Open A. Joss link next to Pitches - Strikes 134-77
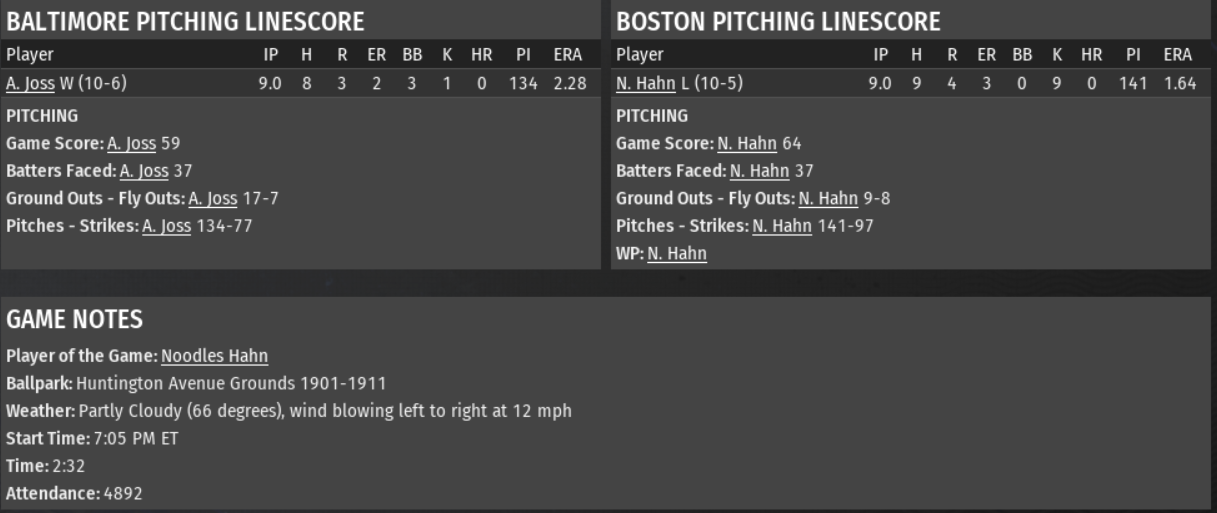1217x513 pixels. (x=160, y=226)
